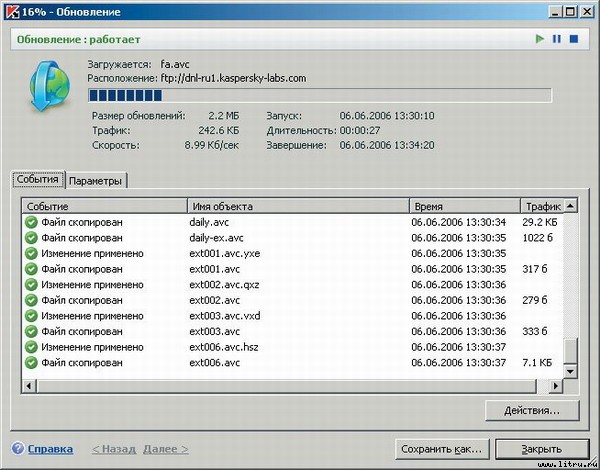Click the green check icon beside ext006.avc.hsz

(x=31, y=346)
